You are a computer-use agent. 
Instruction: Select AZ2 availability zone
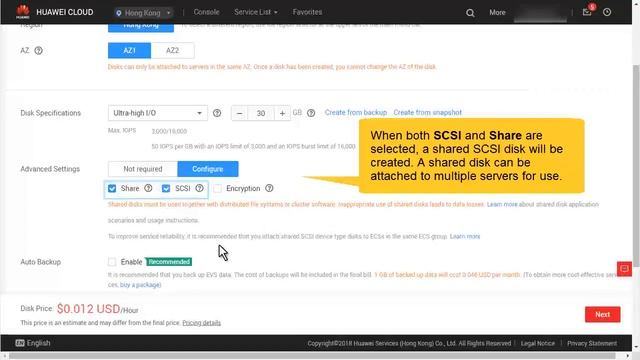[172, 51]
